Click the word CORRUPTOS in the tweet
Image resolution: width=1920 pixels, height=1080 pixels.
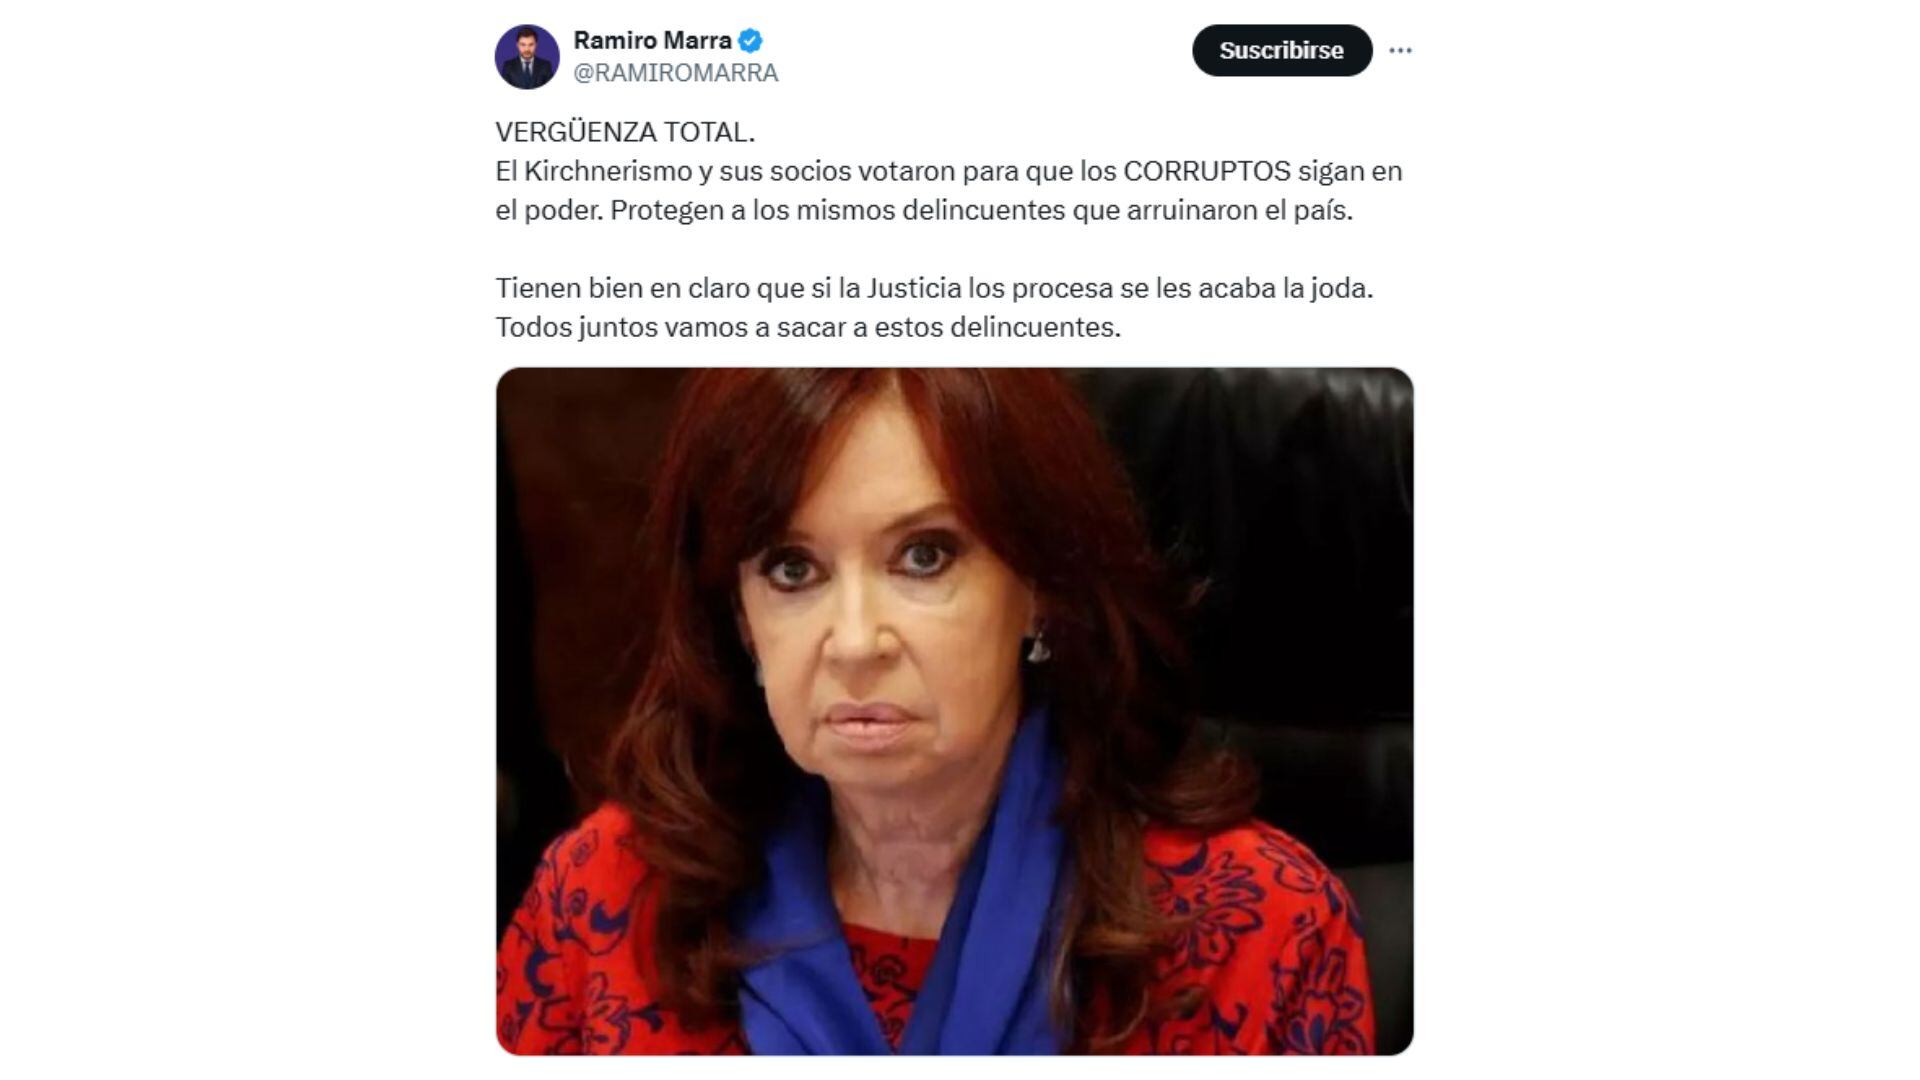tap(1207, 171)
